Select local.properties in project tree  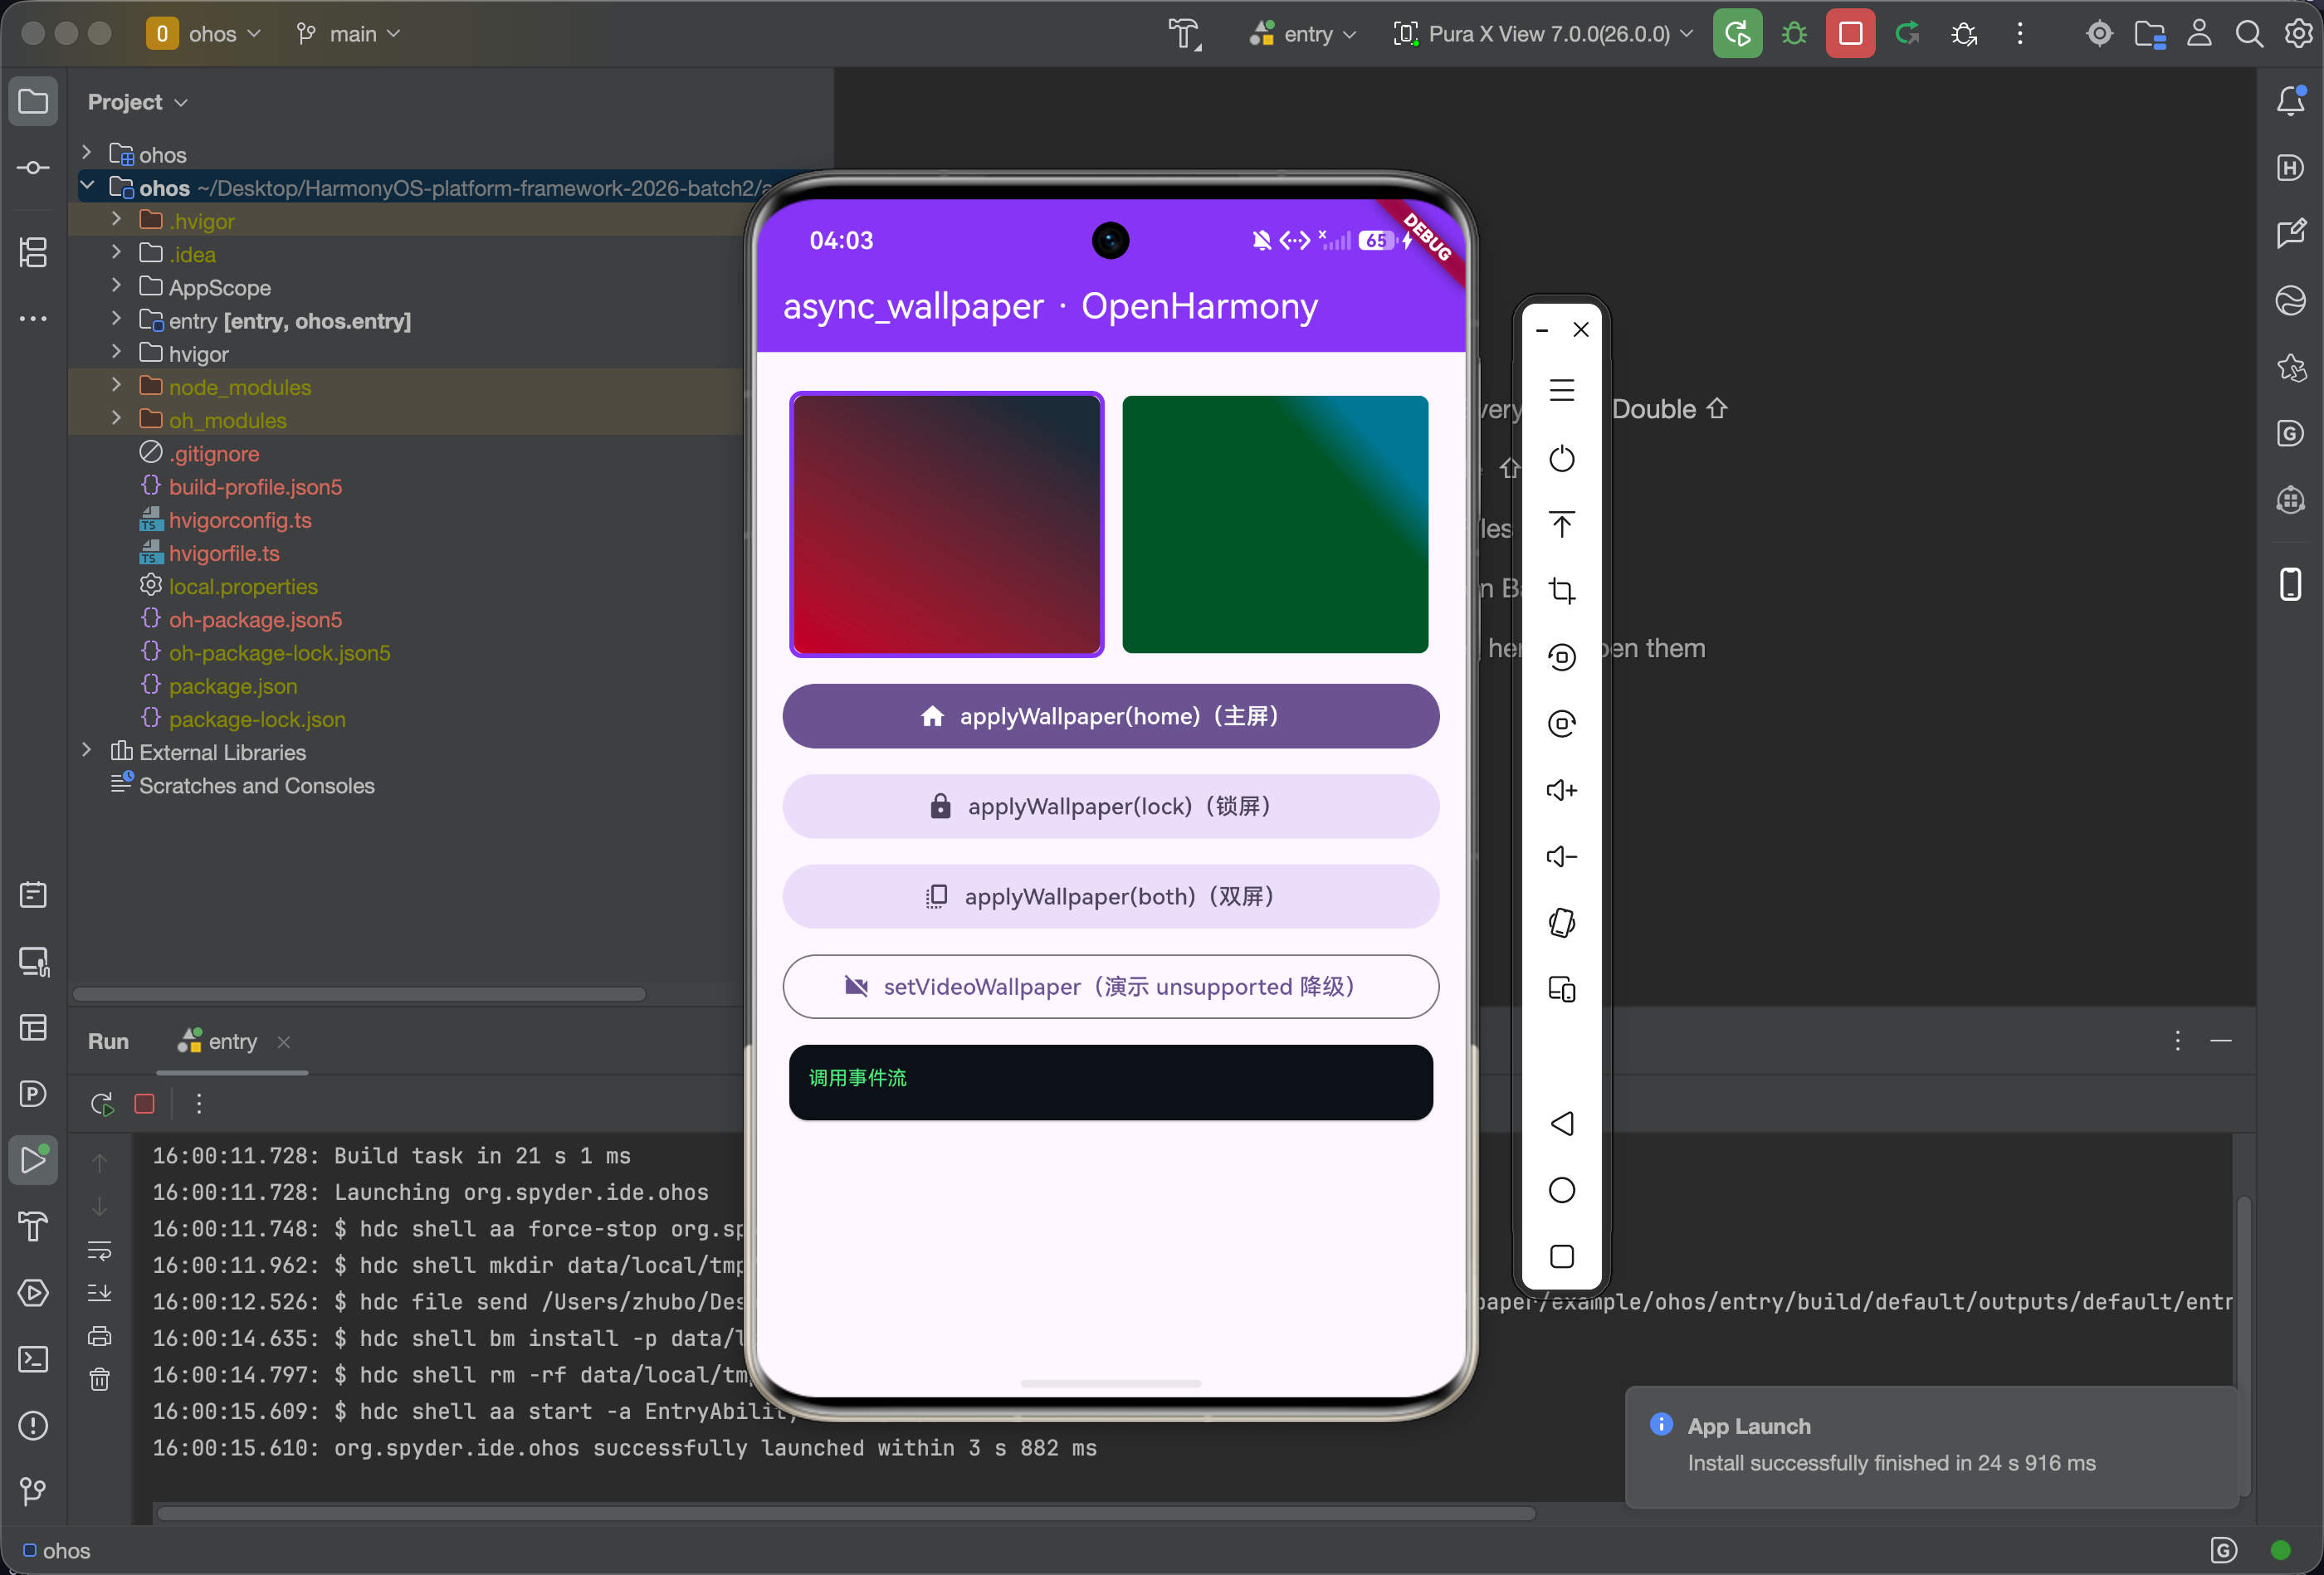click(243, 586)
